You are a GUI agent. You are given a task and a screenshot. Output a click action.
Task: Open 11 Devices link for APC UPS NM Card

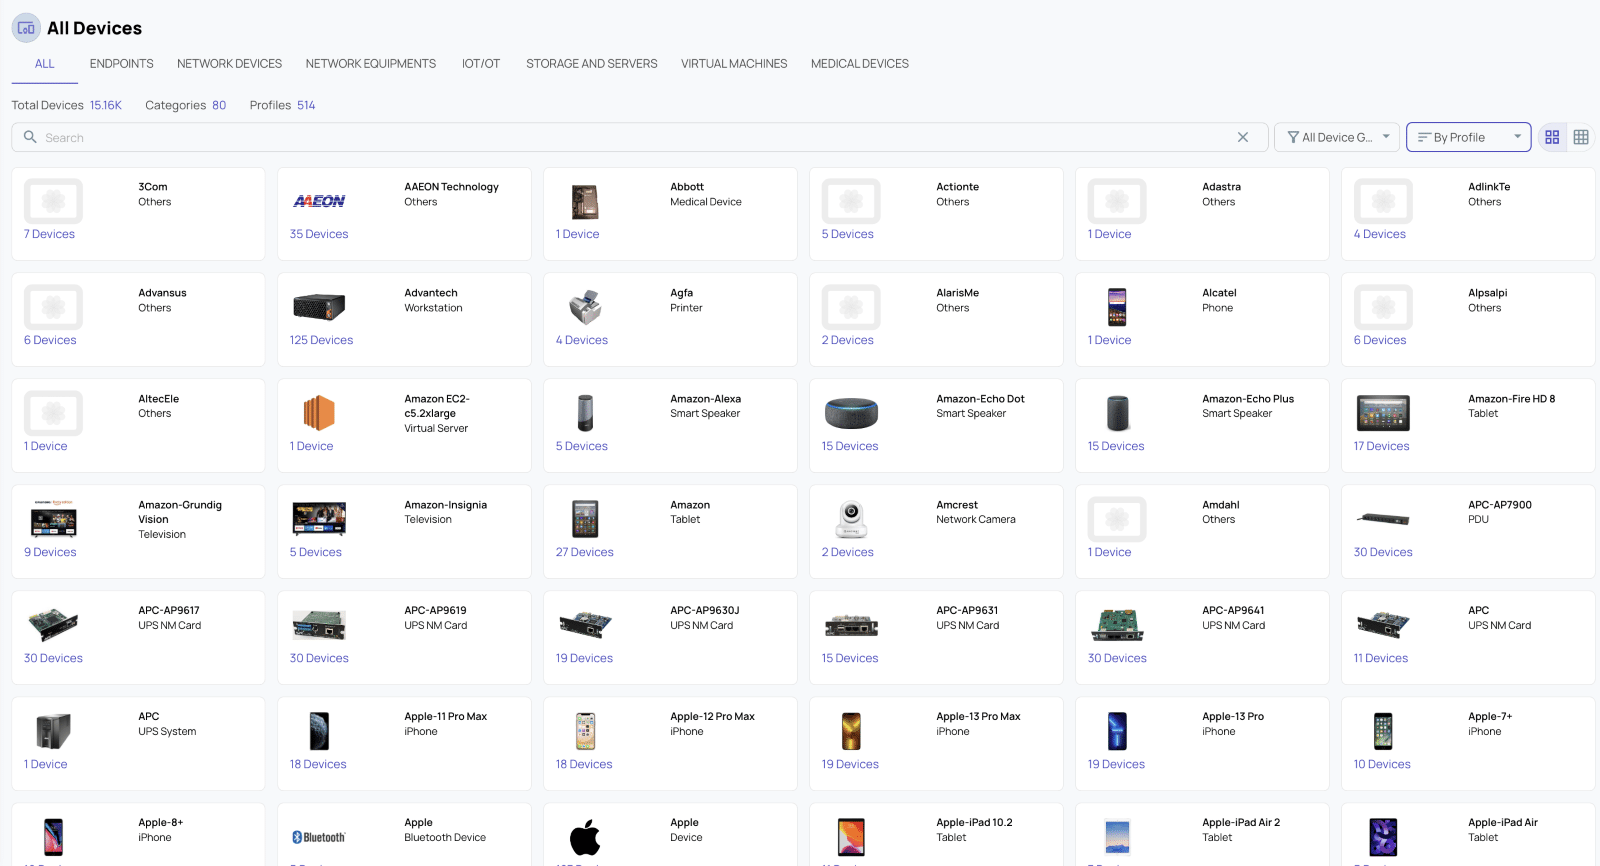pos(1380,658)
